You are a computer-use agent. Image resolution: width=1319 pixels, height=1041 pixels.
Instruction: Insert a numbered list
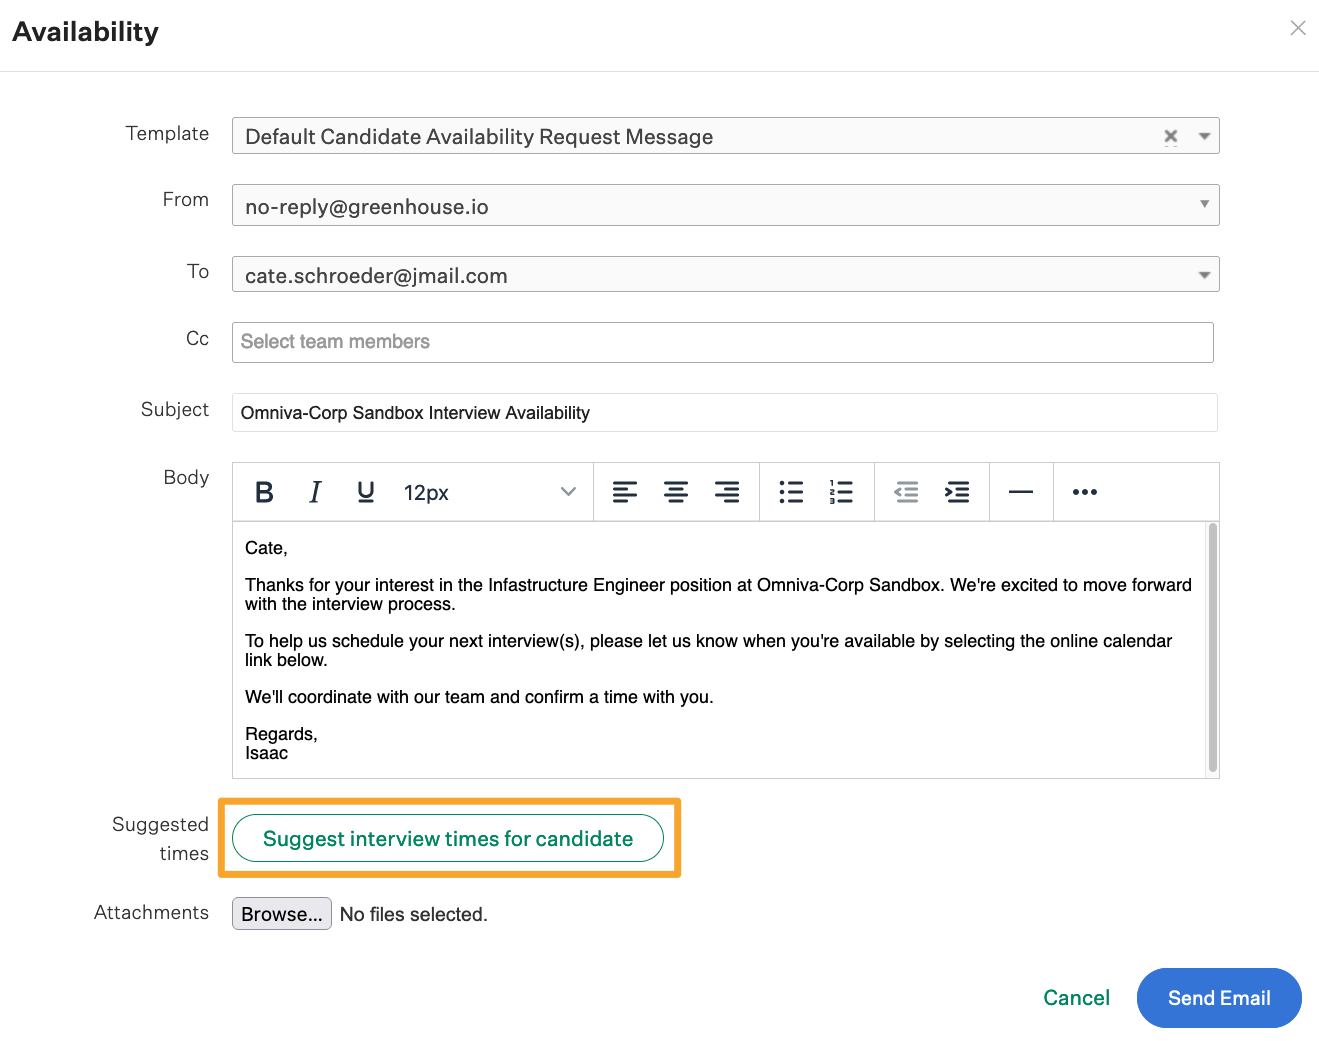[841, 492]
